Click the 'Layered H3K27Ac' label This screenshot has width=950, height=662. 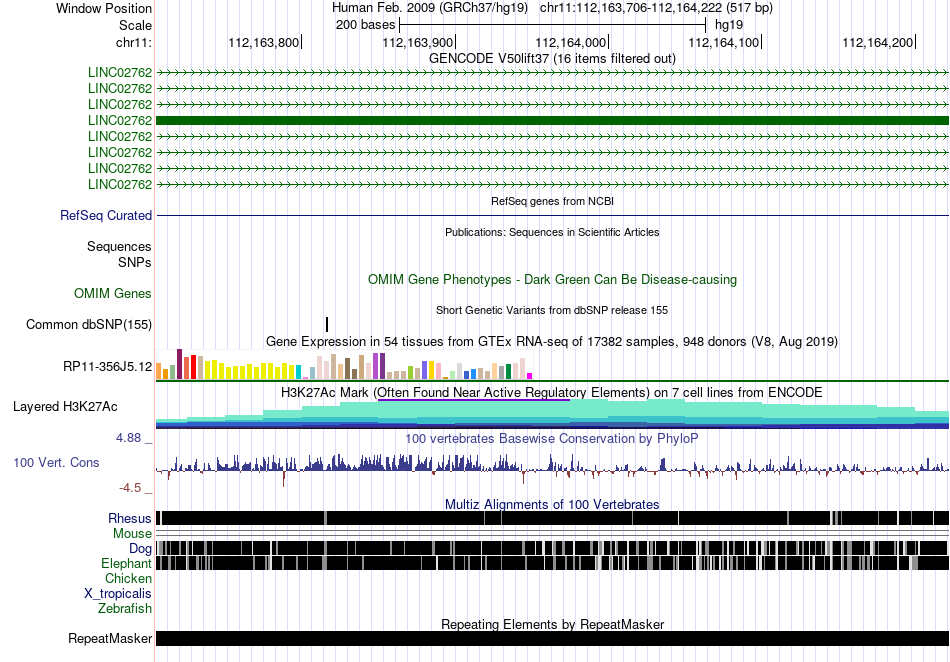[x=65, y=406]
